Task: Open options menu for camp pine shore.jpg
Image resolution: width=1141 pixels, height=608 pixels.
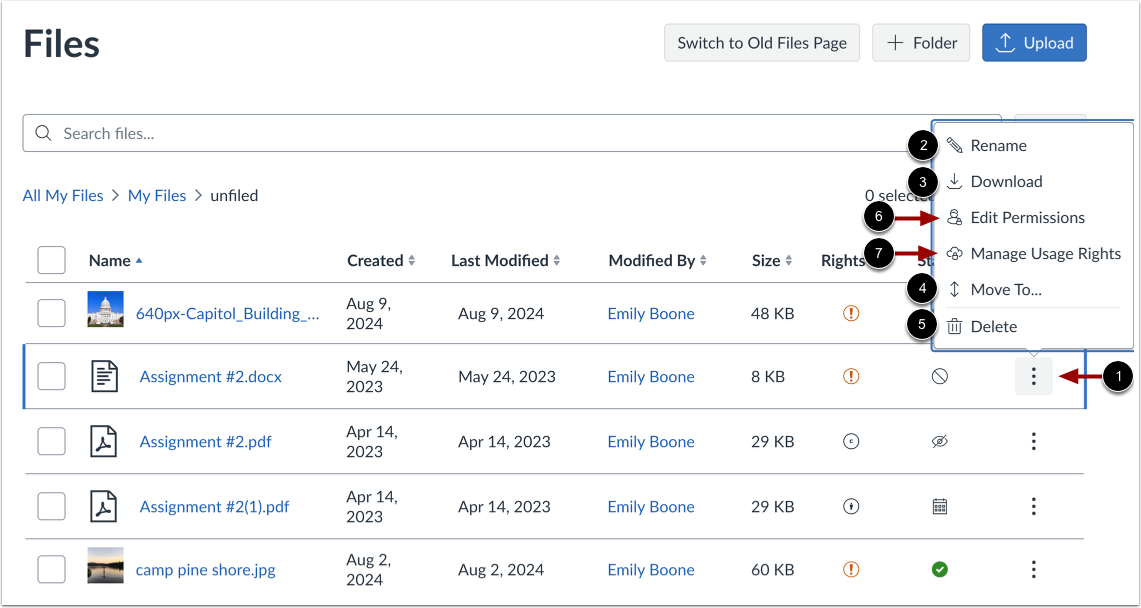Action: pos(1033,570)
